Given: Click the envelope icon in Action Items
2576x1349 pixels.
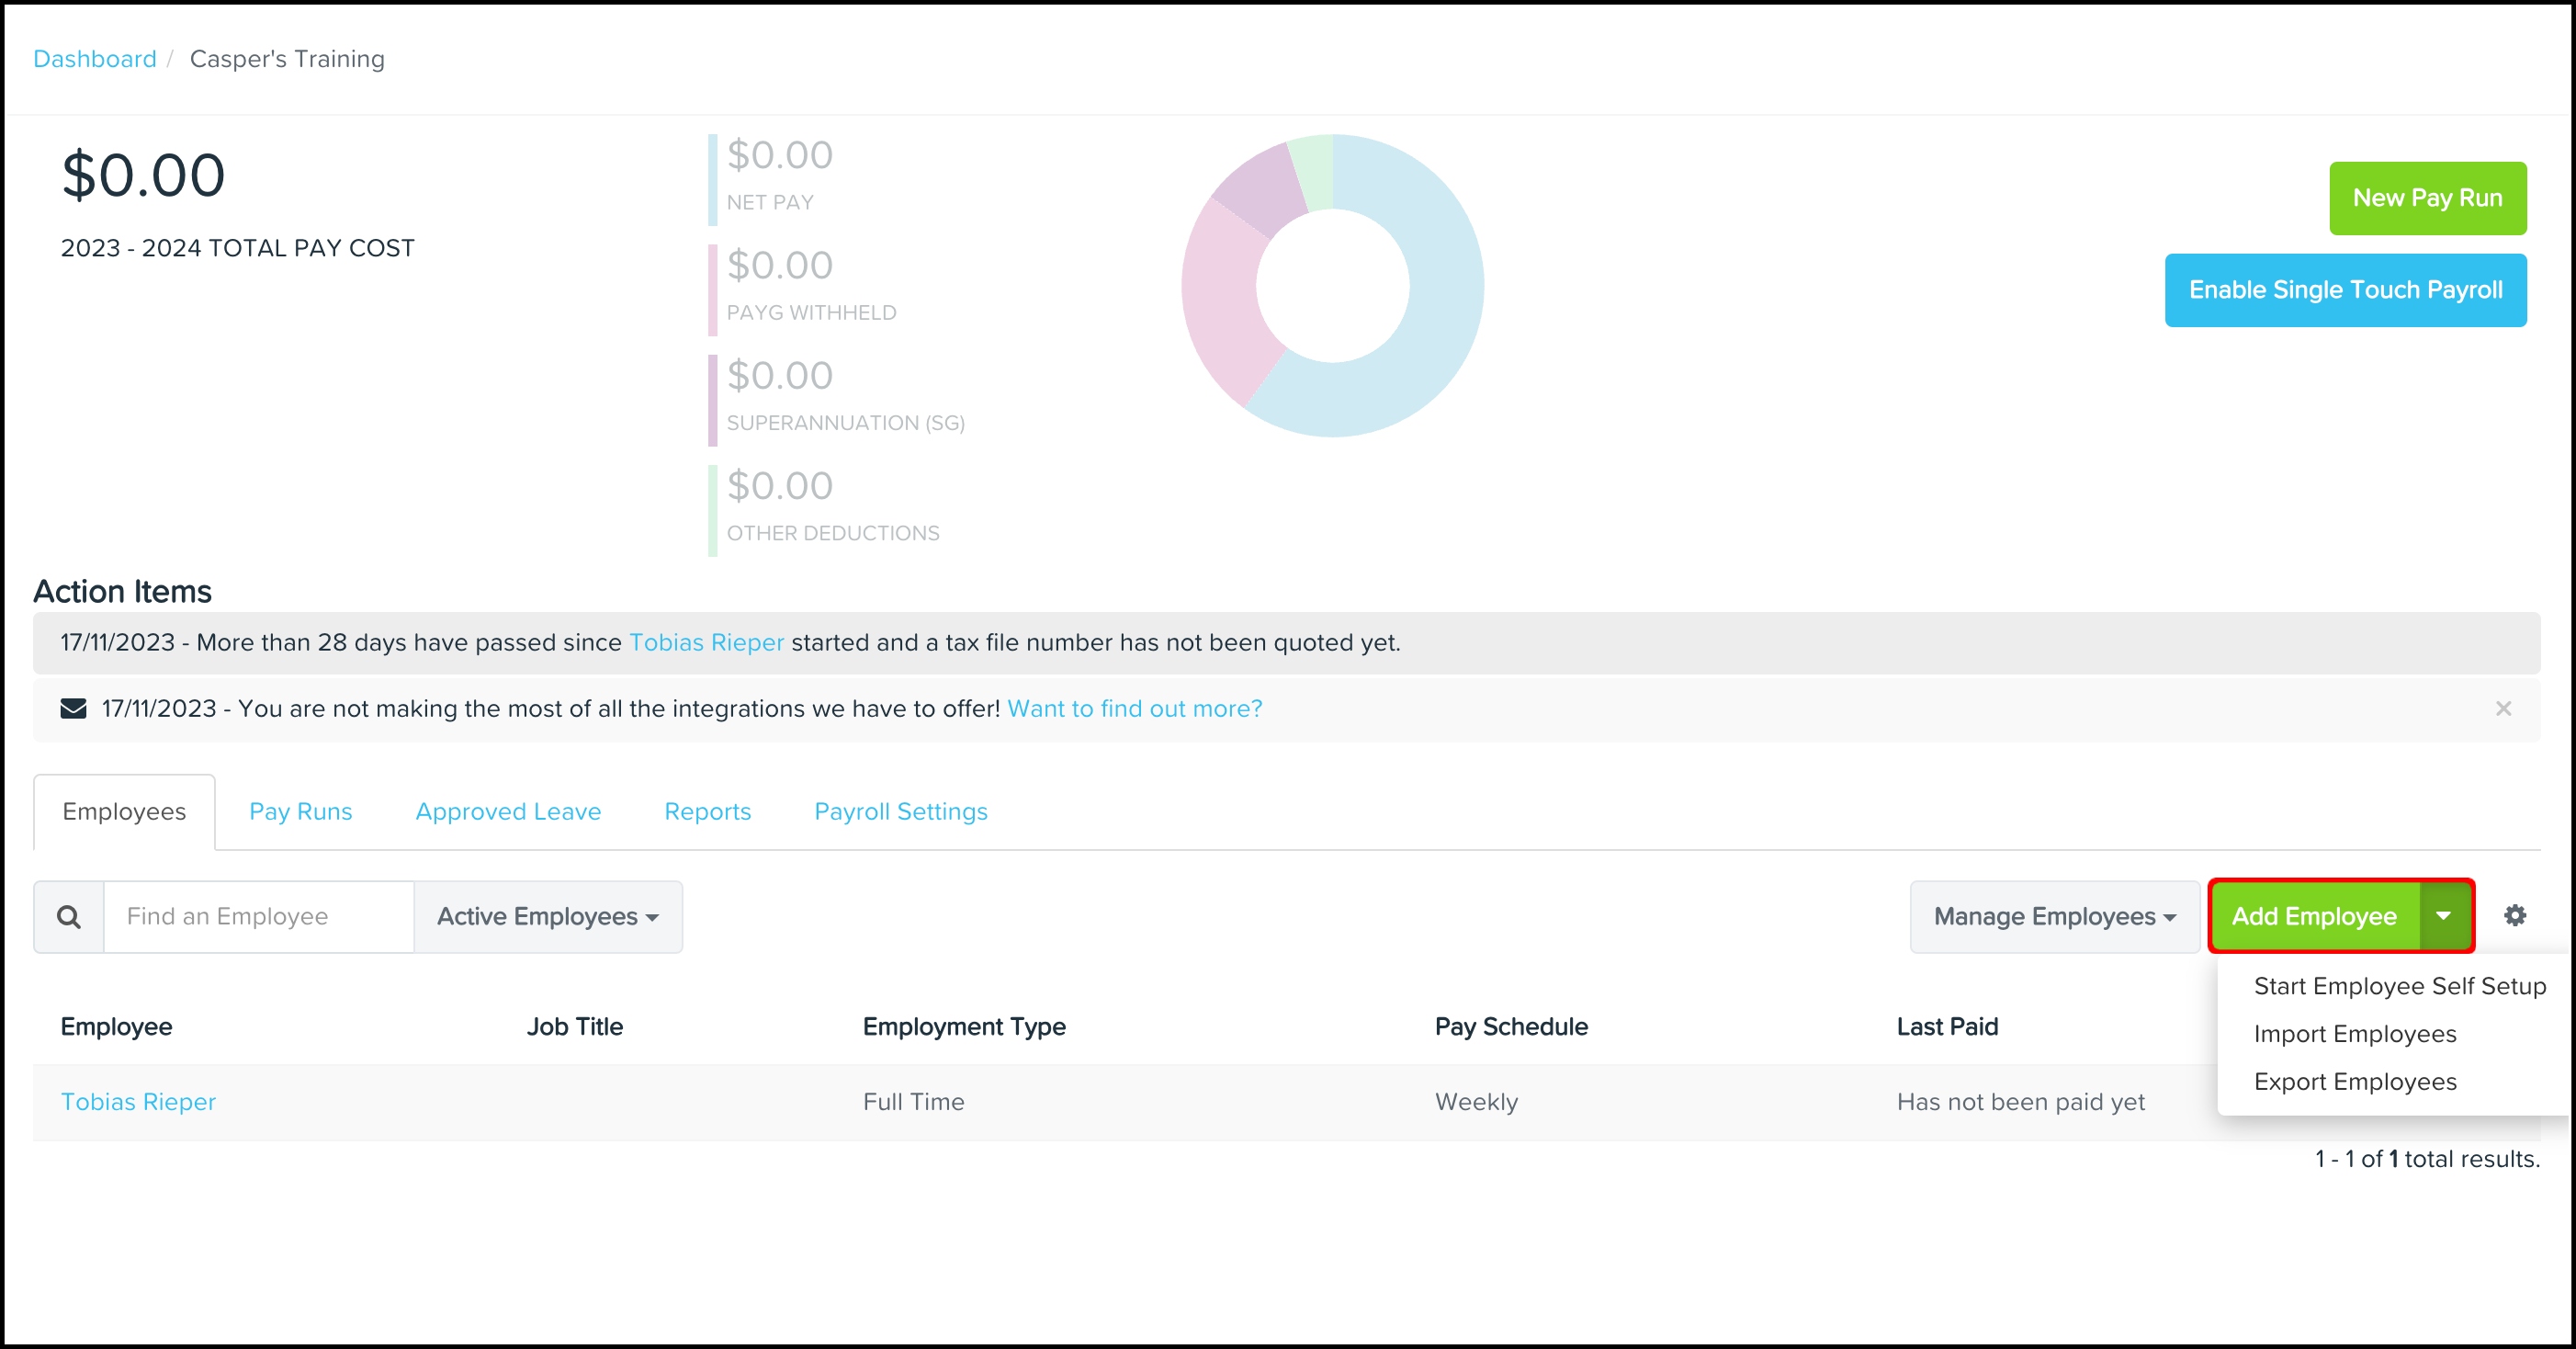Looking at the screenshot, I should [x=73, y=709].
